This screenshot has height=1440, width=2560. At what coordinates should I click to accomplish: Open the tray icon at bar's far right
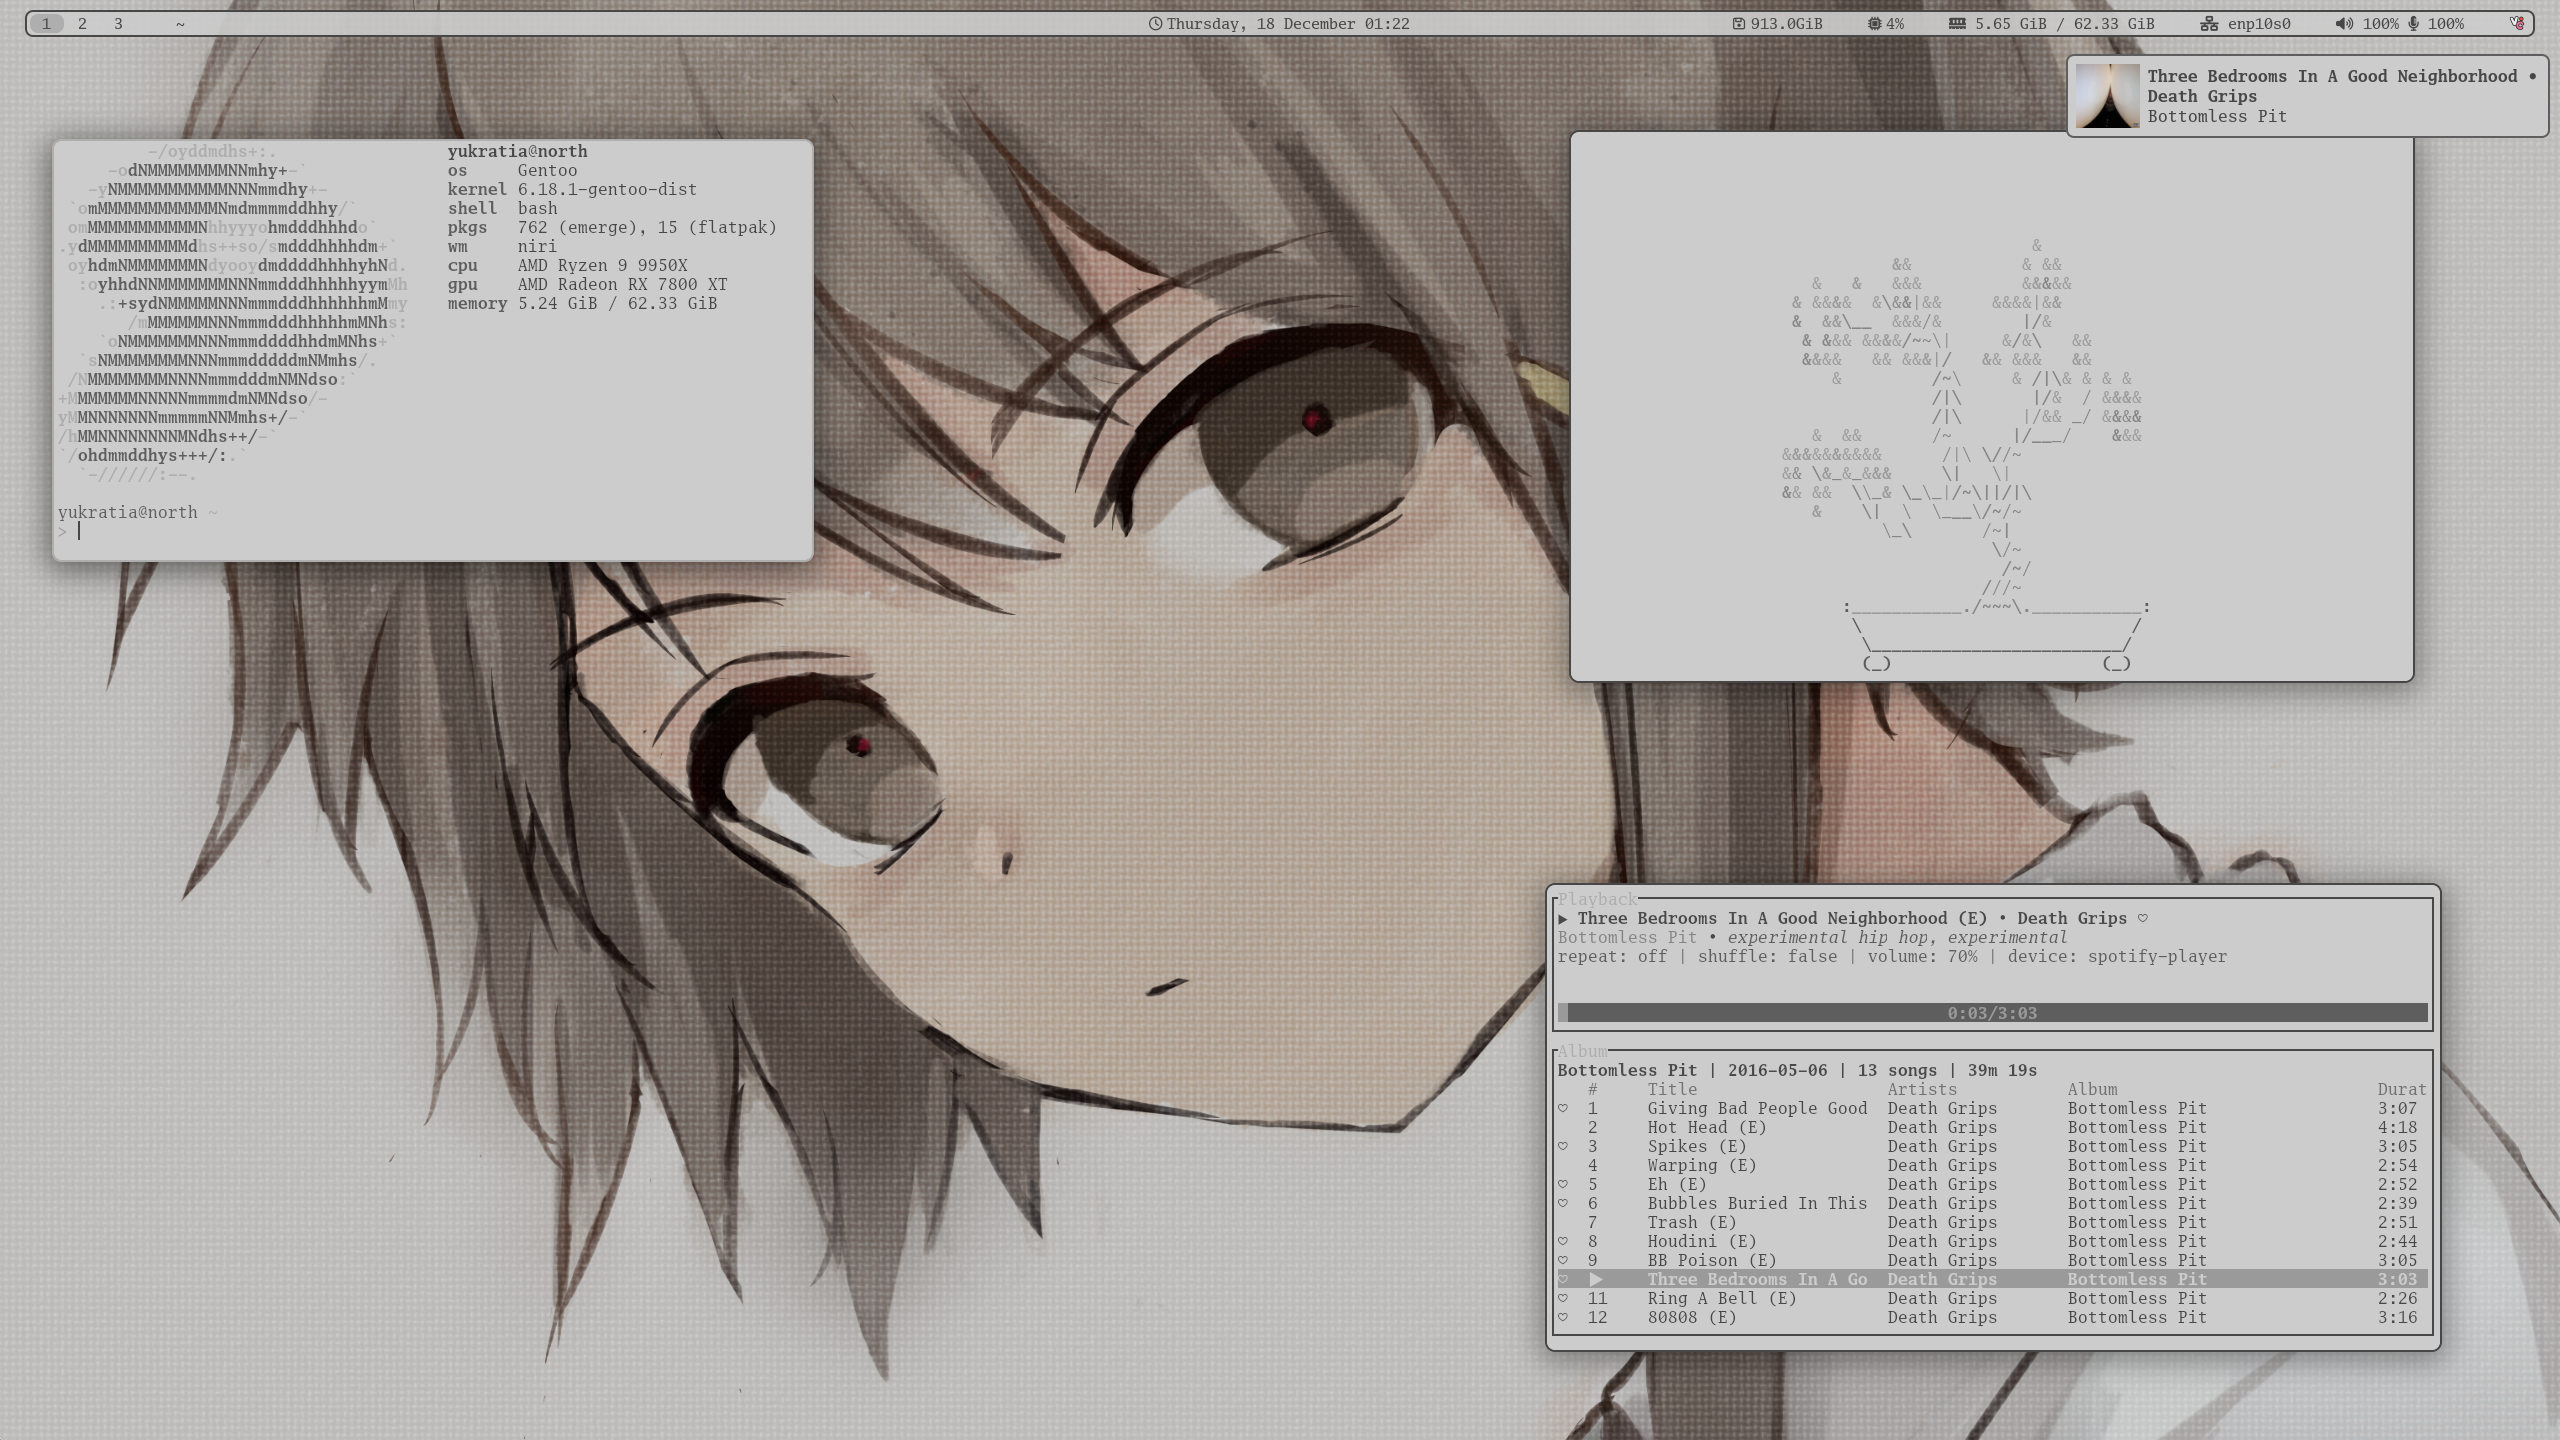click(x=2517, y=24)
